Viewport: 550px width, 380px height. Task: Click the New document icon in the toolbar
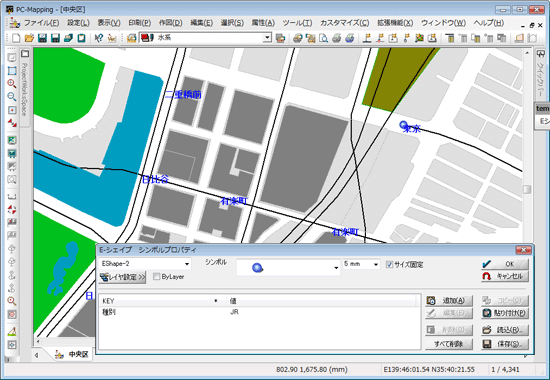point(16,38)
